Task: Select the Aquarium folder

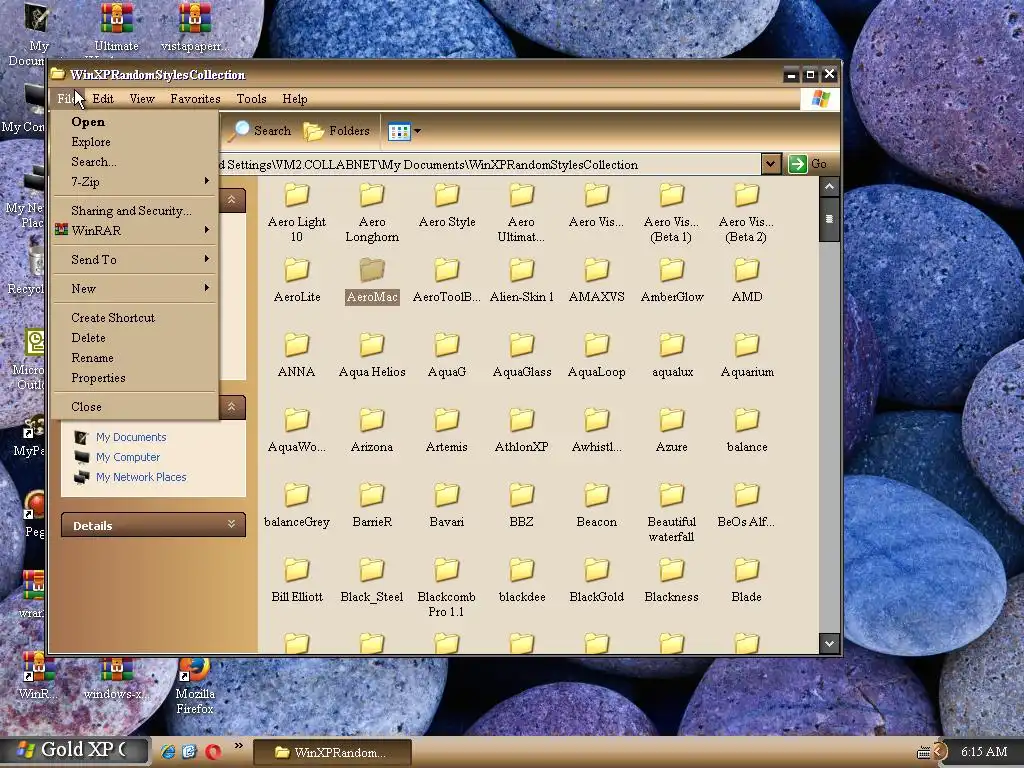Action: [746, 356]
